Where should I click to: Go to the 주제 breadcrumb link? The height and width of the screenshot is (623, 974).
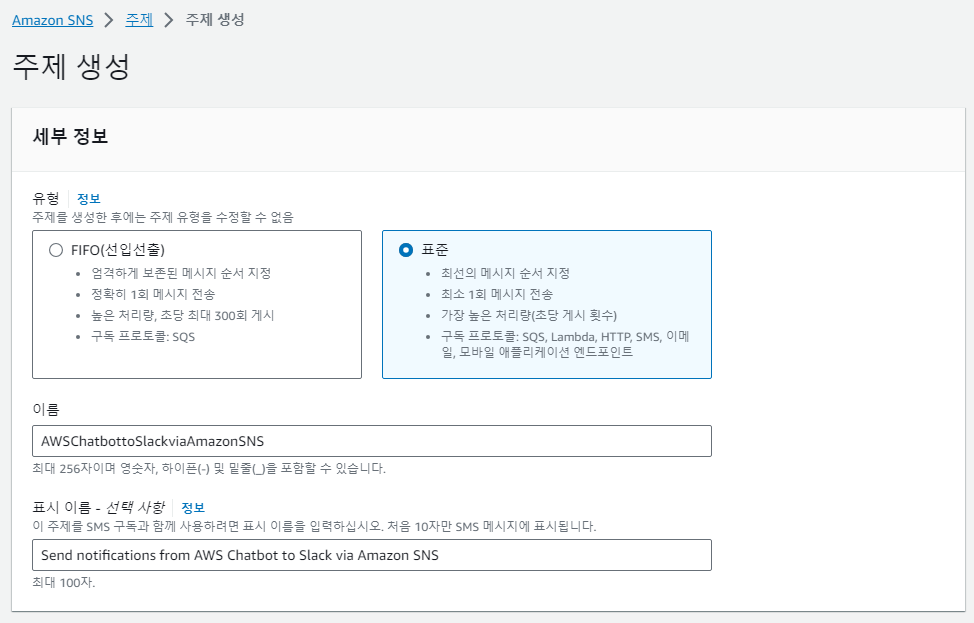click(x=139, y=20)
